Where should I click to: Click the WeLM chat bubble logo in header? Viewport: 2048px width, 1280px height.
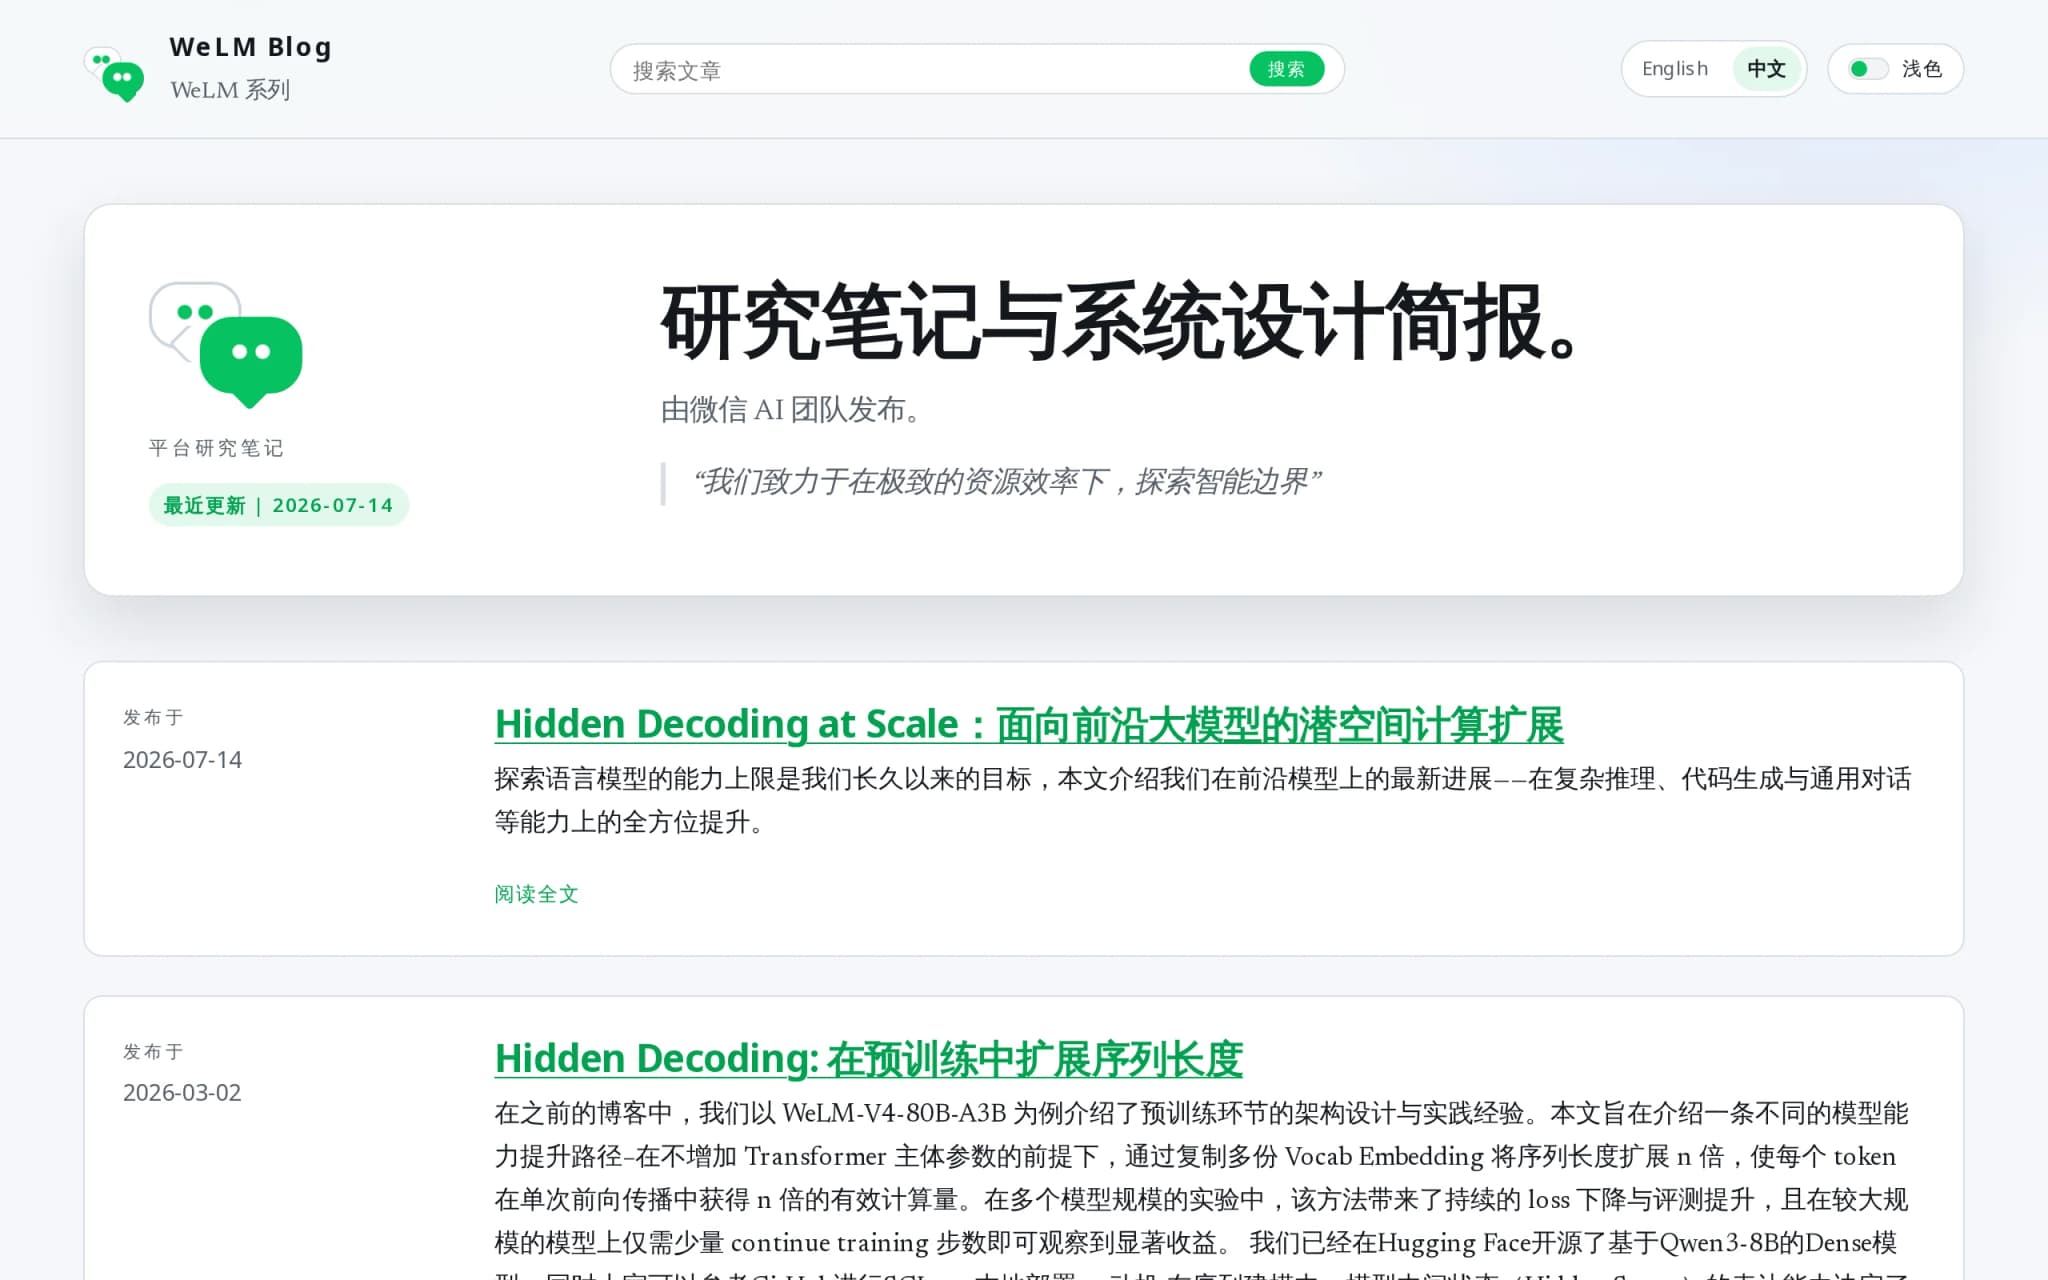point(114,74)
